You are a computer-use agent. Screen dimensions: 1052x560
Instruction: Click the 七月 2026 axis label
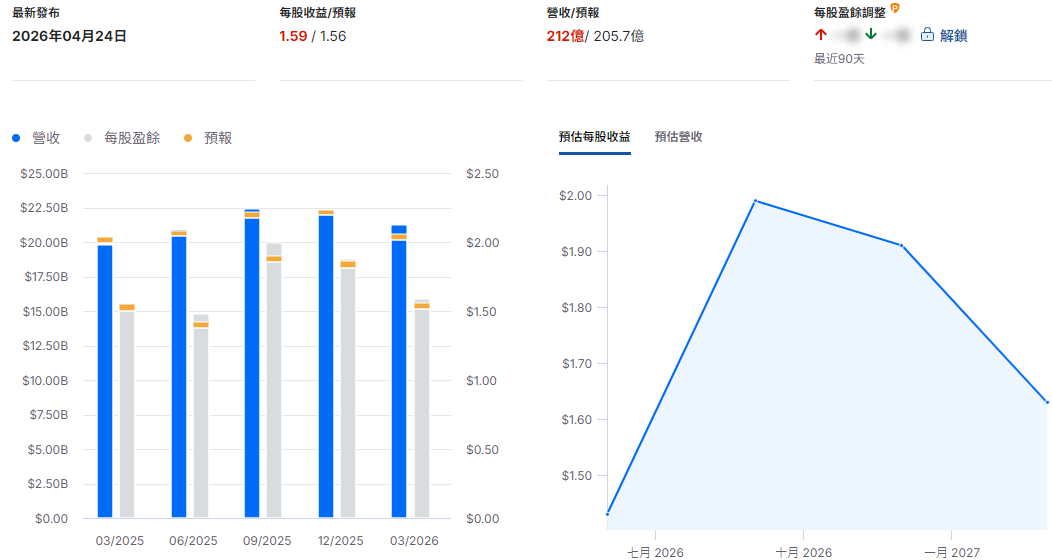point(655,553)
